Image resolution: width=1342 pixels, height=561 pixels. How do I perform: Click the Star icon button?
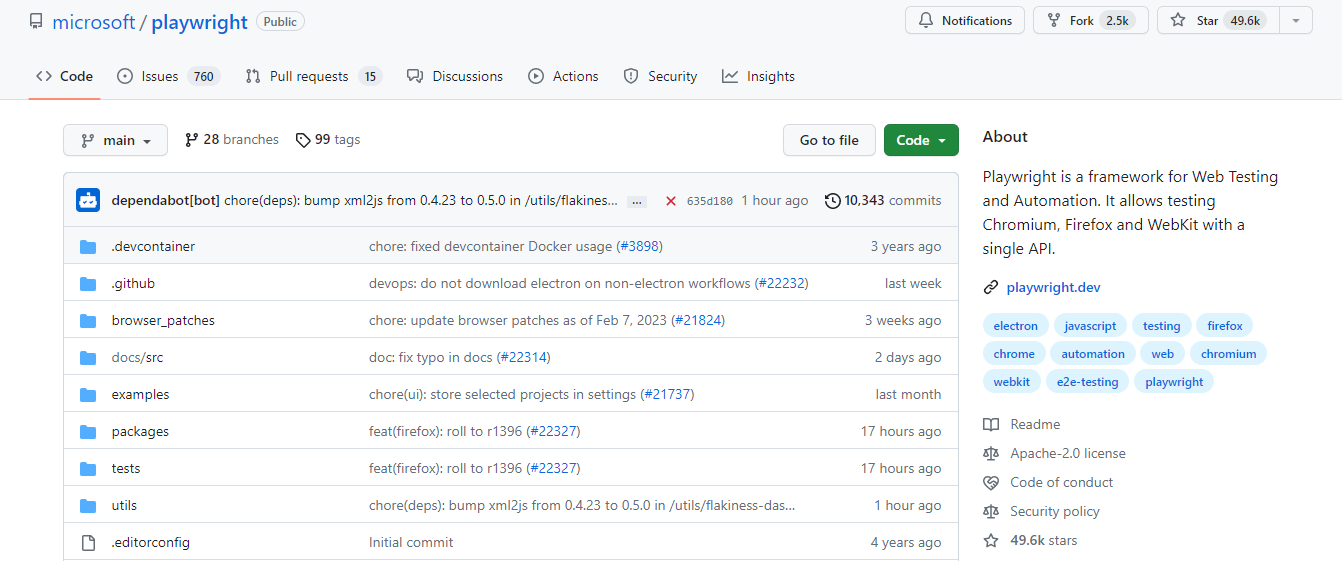[x=1178, y=21]
